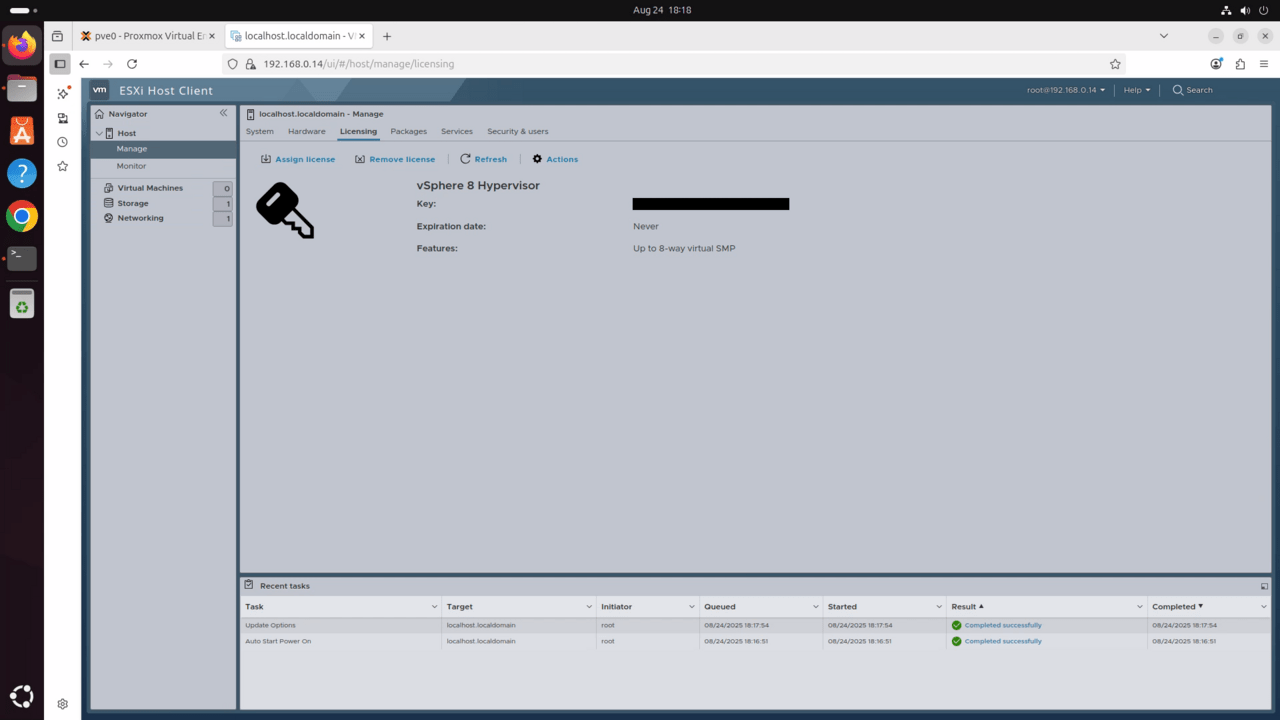Open the Initiator column dropdown arrow

(692, 607)
